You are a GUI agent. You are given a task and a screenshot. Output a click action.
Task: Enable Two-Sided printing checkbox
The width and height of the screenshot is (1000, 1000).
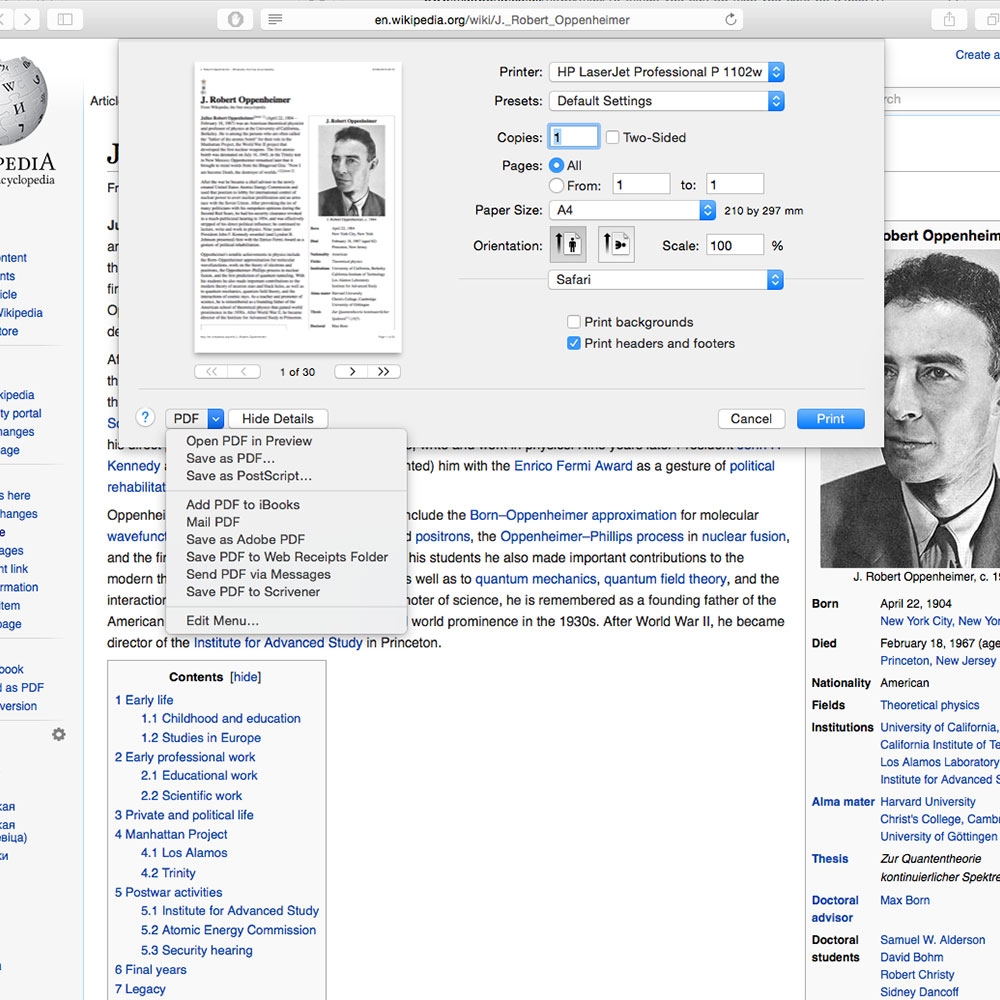point(612,137)
